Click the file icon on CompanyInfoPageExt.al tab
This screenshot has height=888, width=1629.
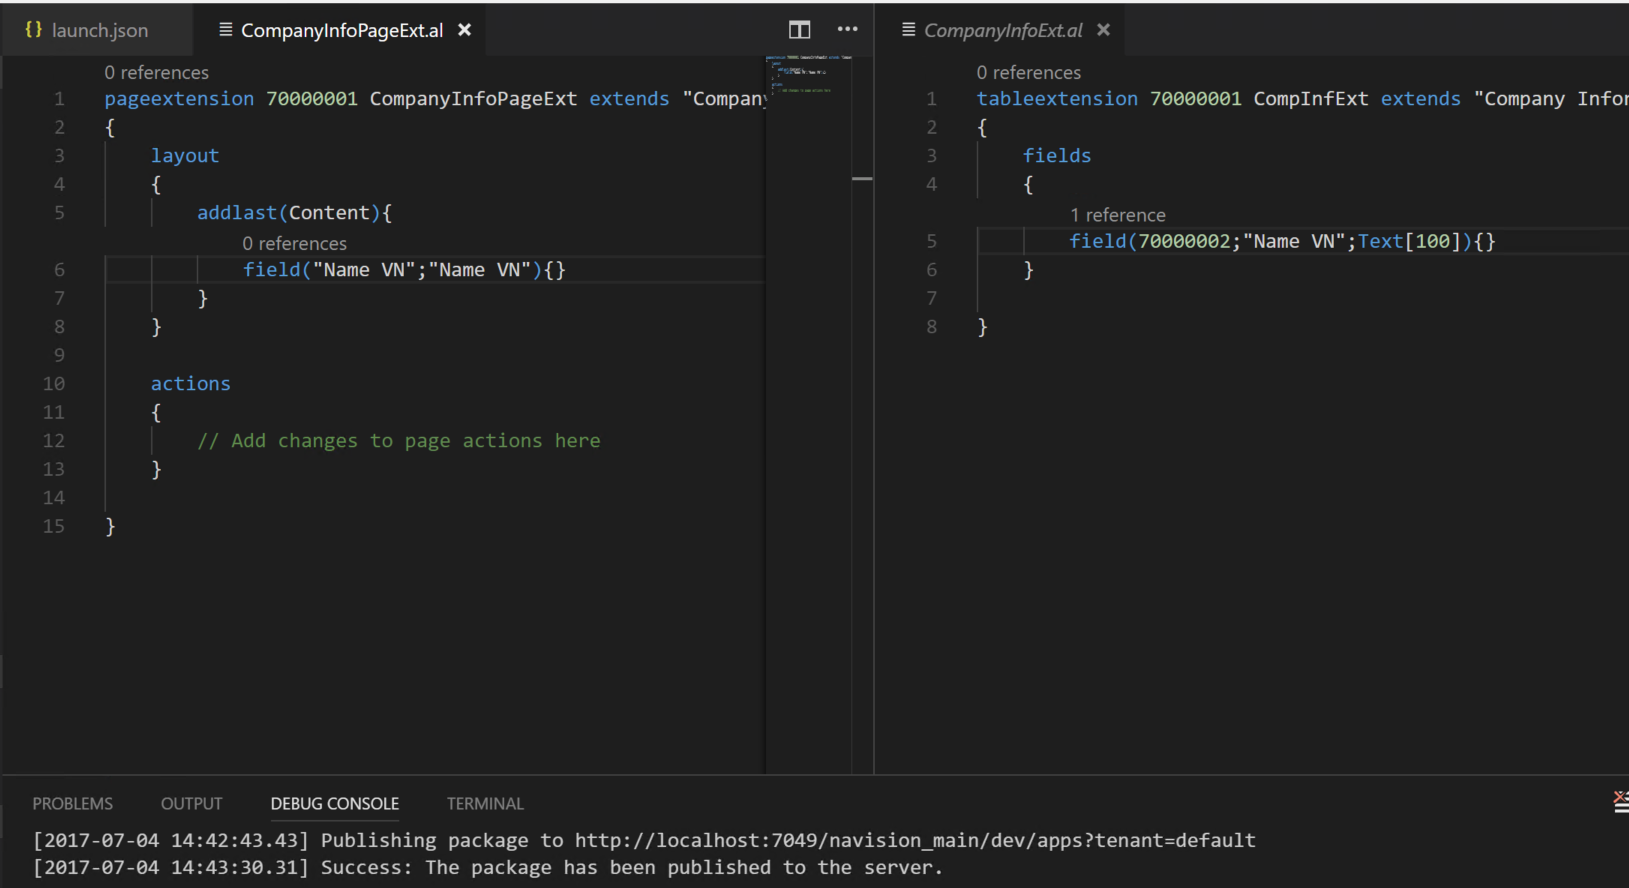(226, 29)
